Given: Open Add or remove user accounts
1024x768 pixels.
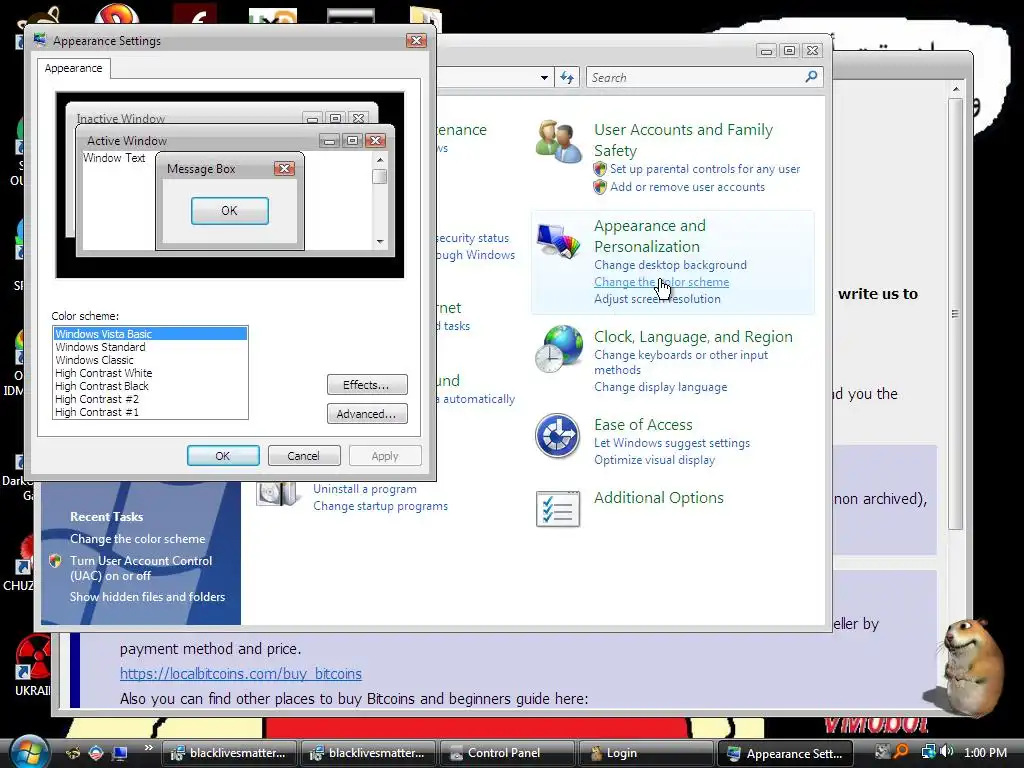Looking at the screenshot, I should 687,187.
